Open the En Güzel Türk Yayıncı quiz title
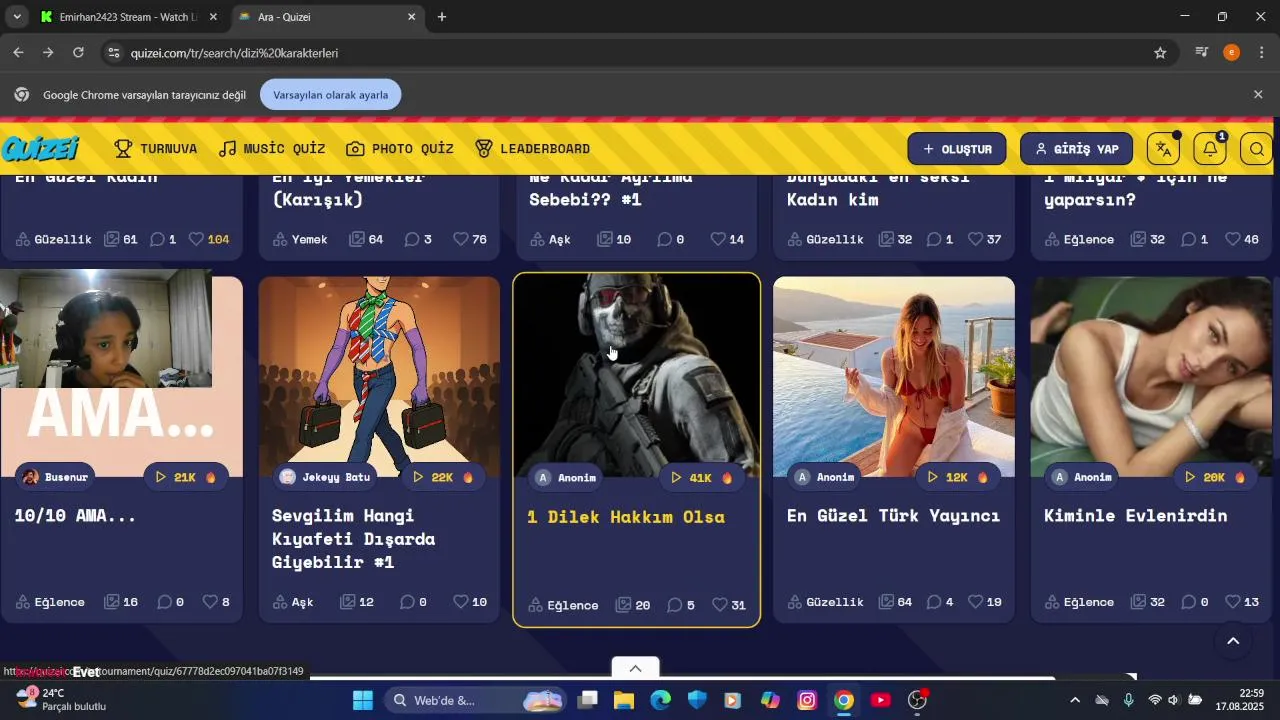This screenshot has height=720, width=1280. (893, 516)
